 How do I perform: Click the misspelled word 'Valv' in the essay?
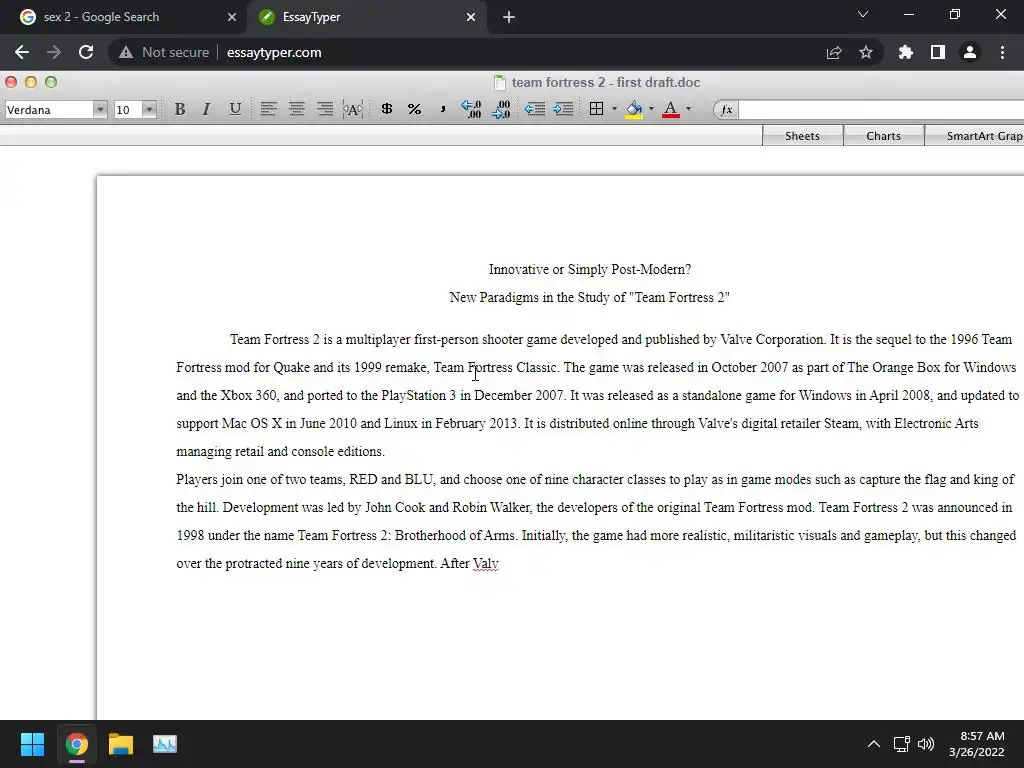pyautogui.click(x=485, y=563)
